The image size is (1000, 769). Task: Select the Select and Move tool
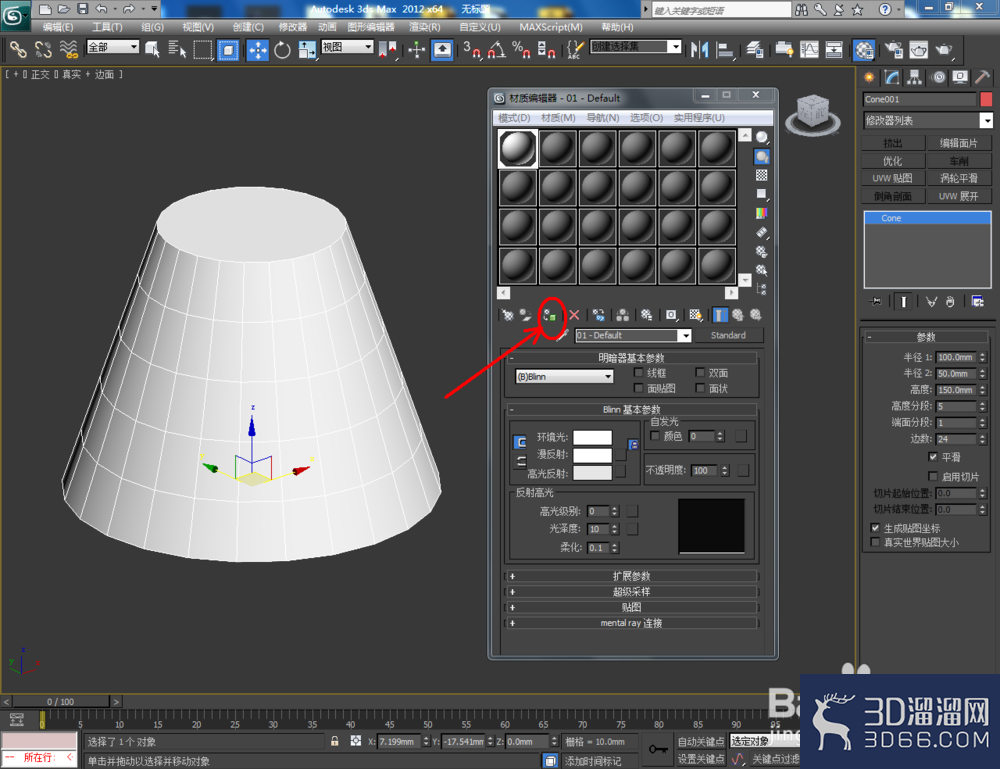(258, 50)
